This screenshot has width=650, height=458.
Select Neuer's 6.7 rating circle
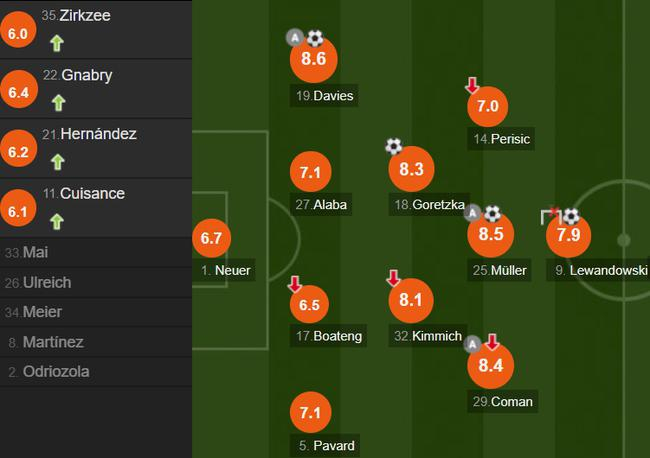pos(210,238)
